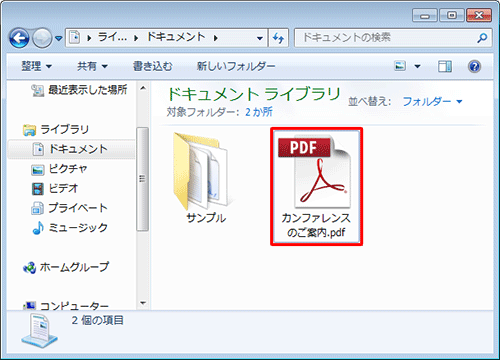Click the 書き込む toolbar button

[x=153, y=66]
